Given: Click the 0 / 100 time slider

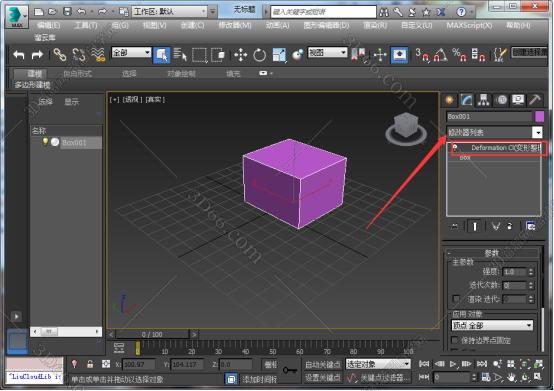Looking at the screenshot, I should tap(152, 334).
